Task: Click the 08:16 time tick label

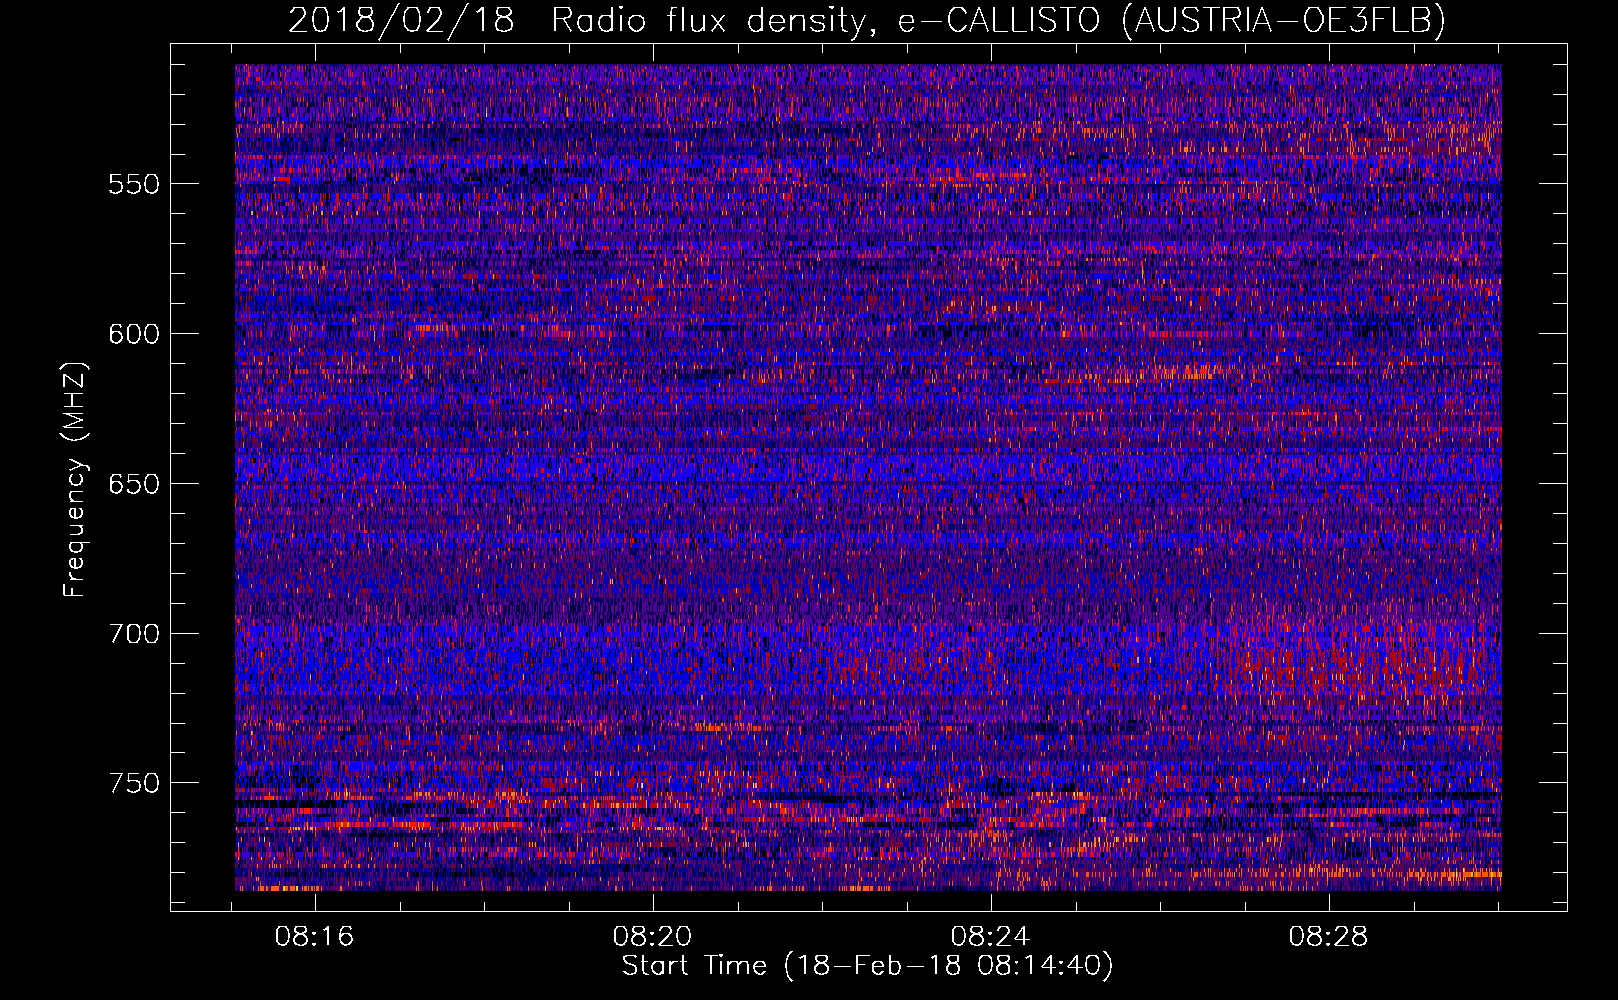Action: click(315, 937)
